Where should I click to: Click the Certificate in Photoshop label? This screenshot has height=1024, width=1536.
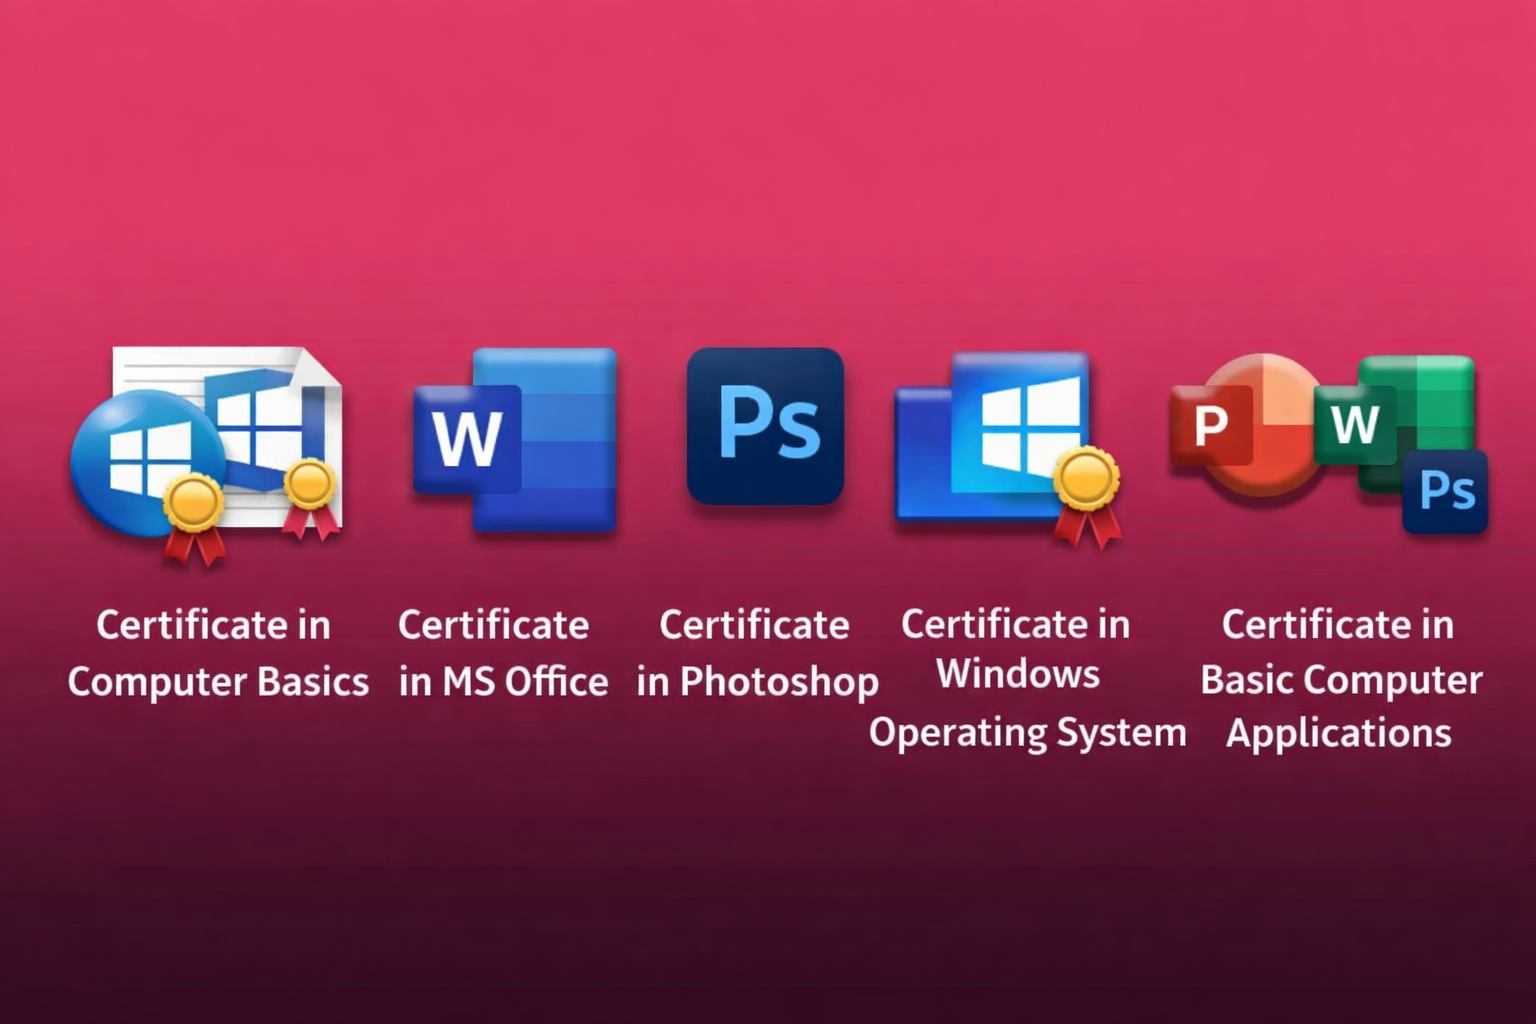[756, 652]
